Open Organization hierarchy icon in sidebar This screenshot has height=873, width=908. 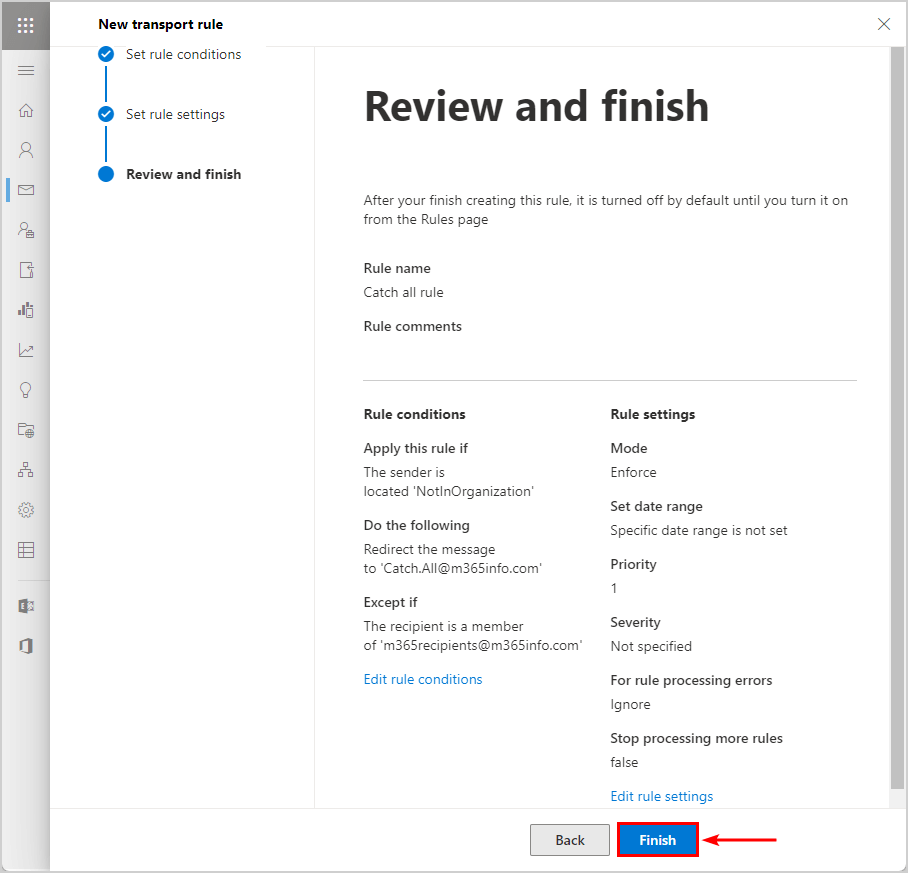(25, 469)
